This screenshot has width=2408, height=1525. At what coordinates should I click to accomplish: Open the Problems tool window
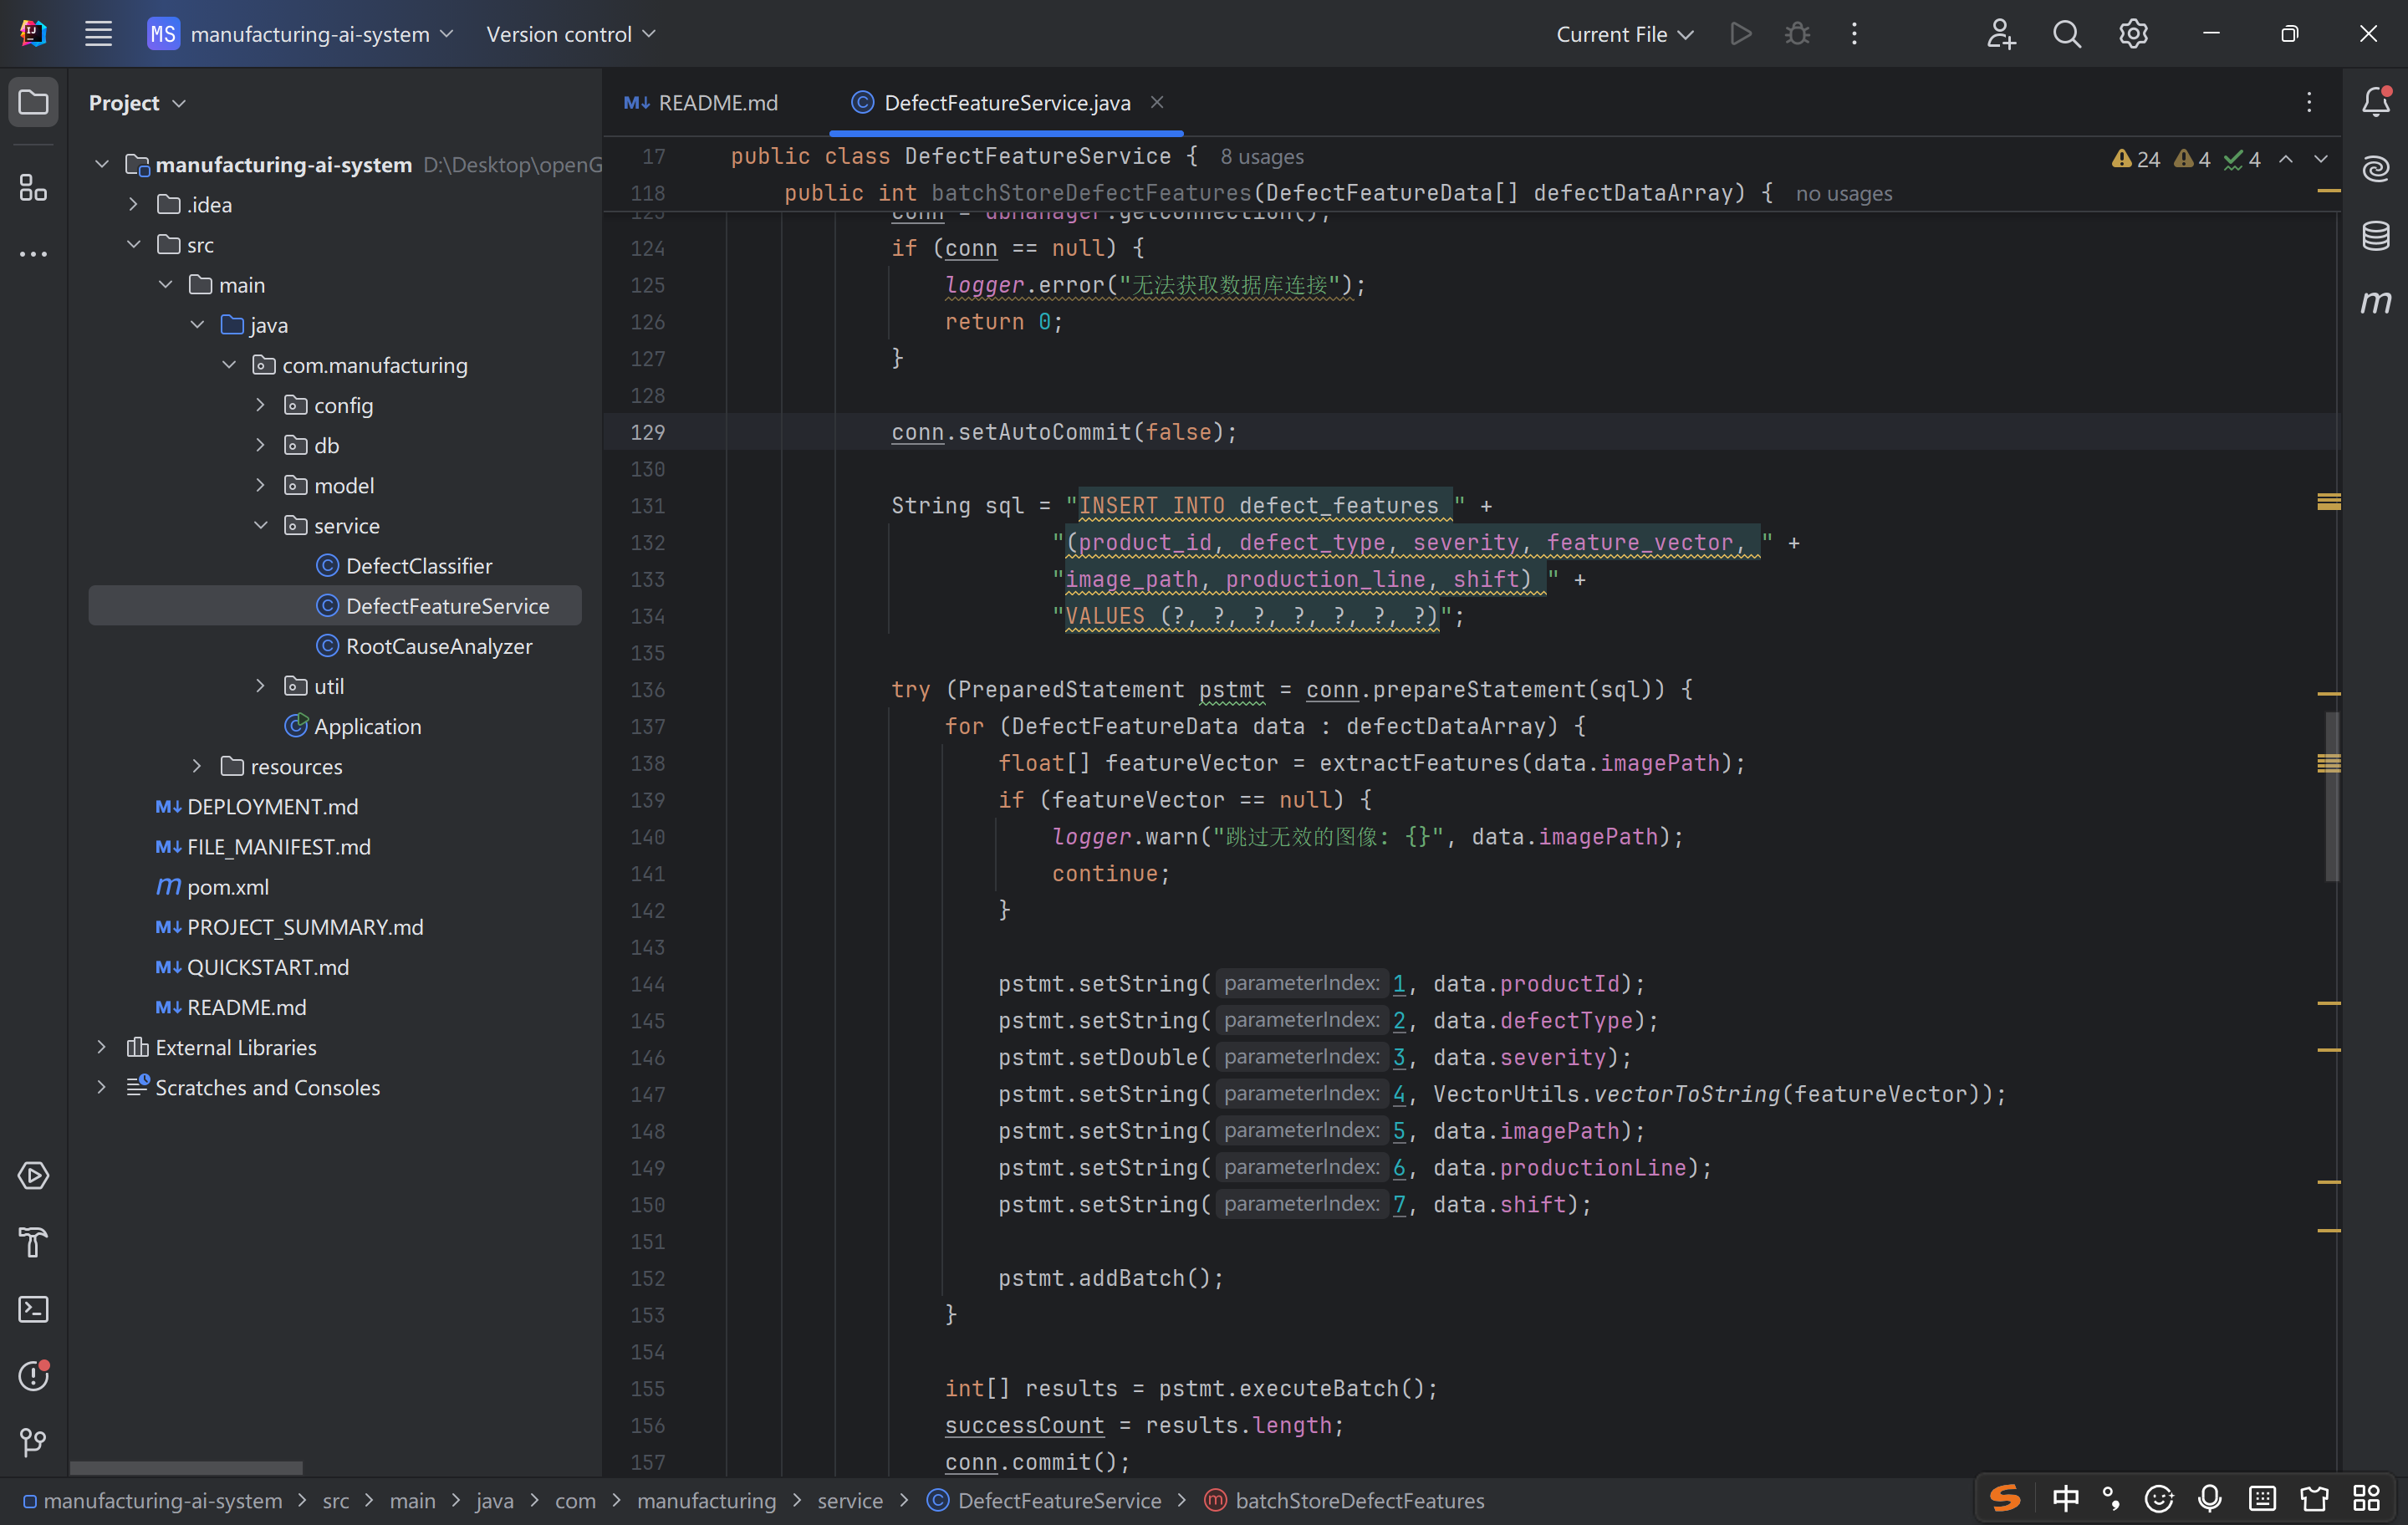[33, 1376]
